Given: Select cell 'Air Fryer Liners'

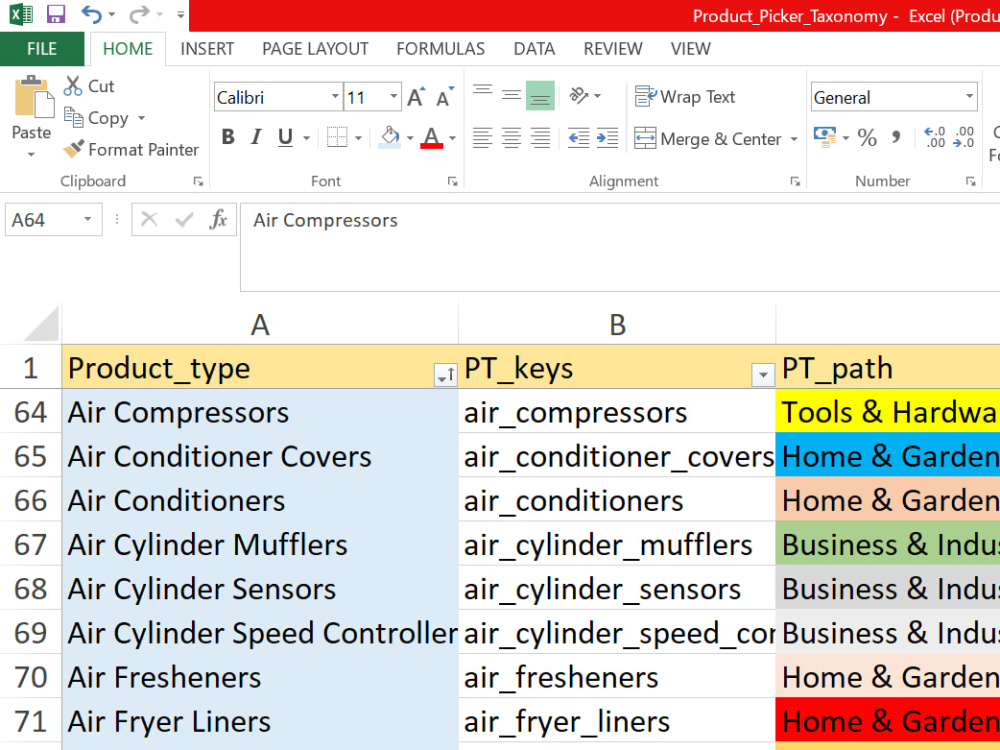Looking at the screenshot, I should 260,722.
